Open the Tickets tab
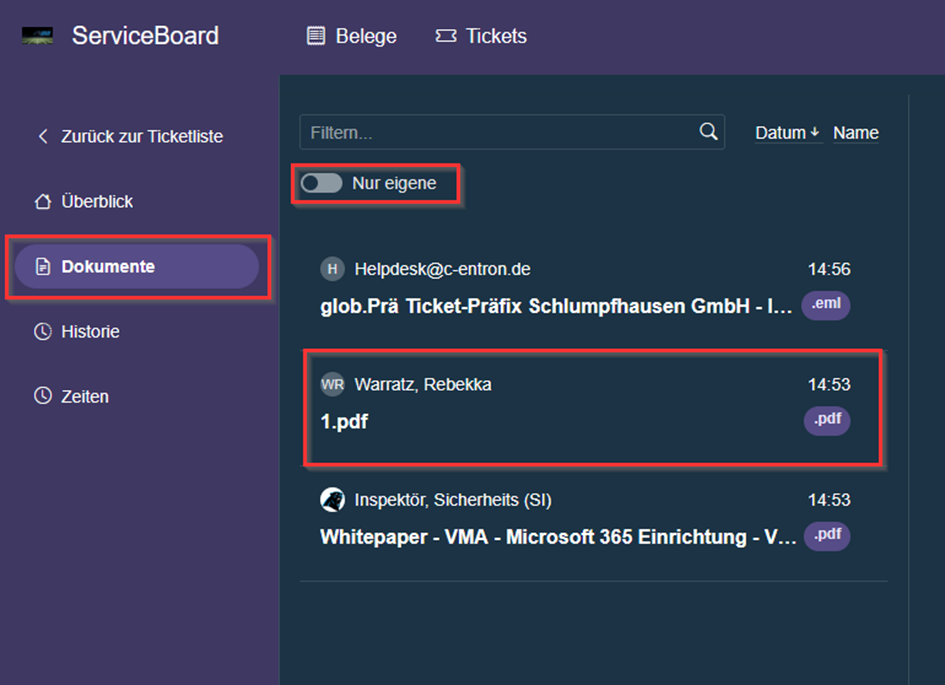945x685 pixels. coord(481,36)
